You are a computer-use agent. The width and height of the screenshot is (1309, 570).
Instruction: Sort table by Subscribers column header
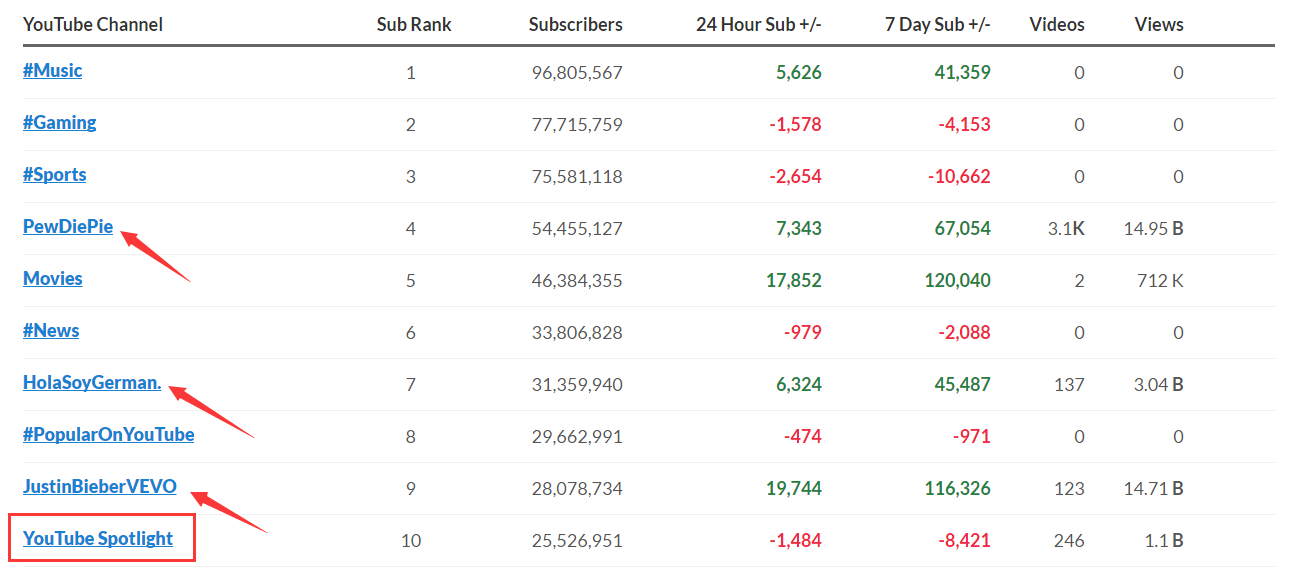[576, 24]
